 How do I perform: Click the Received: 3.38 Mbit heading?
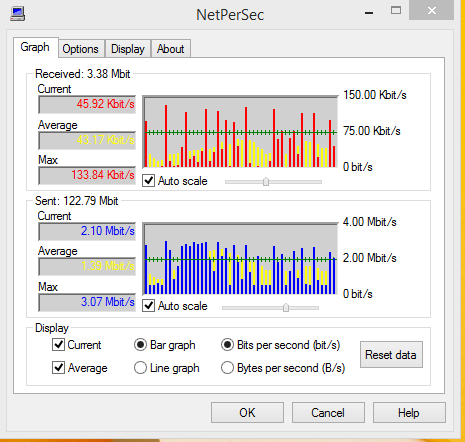coord(83,74)
